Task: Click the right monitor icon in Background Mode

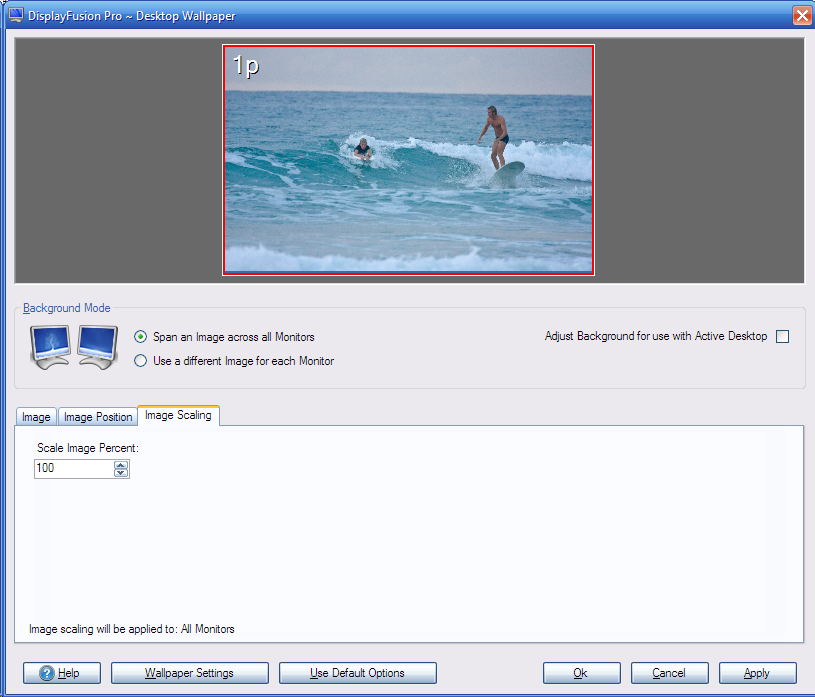Action: tap(98, 346)
